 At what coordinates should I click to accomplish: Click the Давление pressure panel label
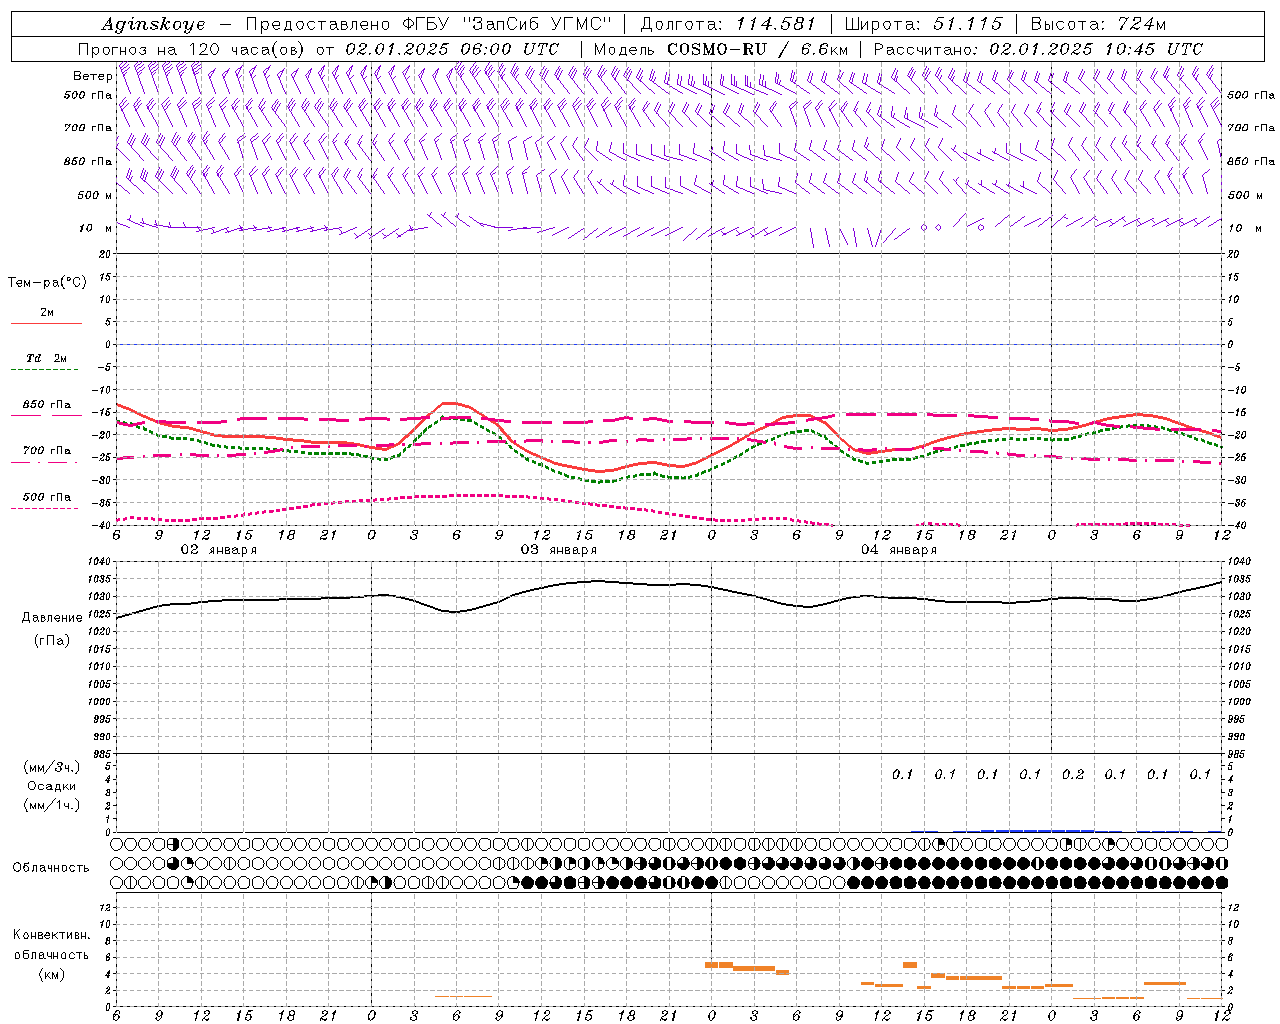(52, 618)
